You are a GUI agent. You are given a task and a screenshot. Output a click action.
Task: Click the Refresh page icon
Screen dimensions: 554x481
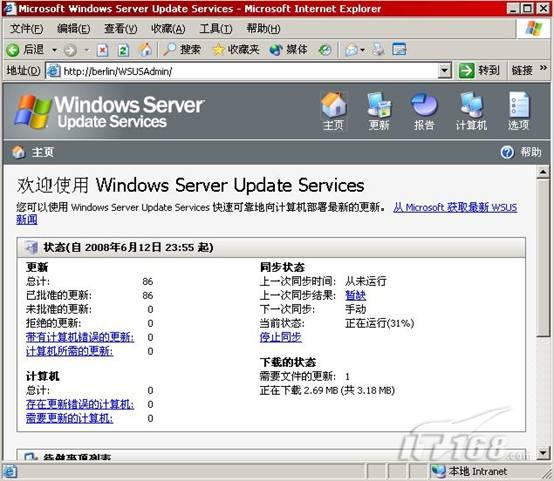(123, 50)
